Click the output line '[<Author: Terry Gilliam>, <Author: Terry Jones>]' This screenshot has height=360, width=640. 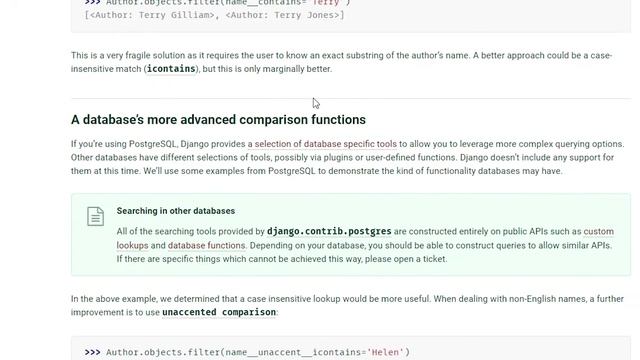point(214,15)
